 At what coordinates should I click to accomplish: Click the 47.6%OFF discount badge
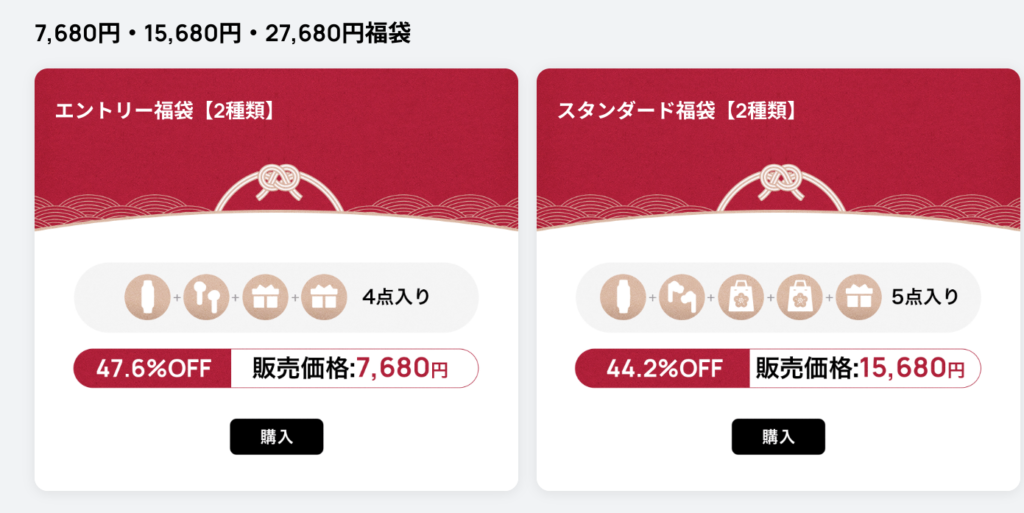(x=152, y=369)
